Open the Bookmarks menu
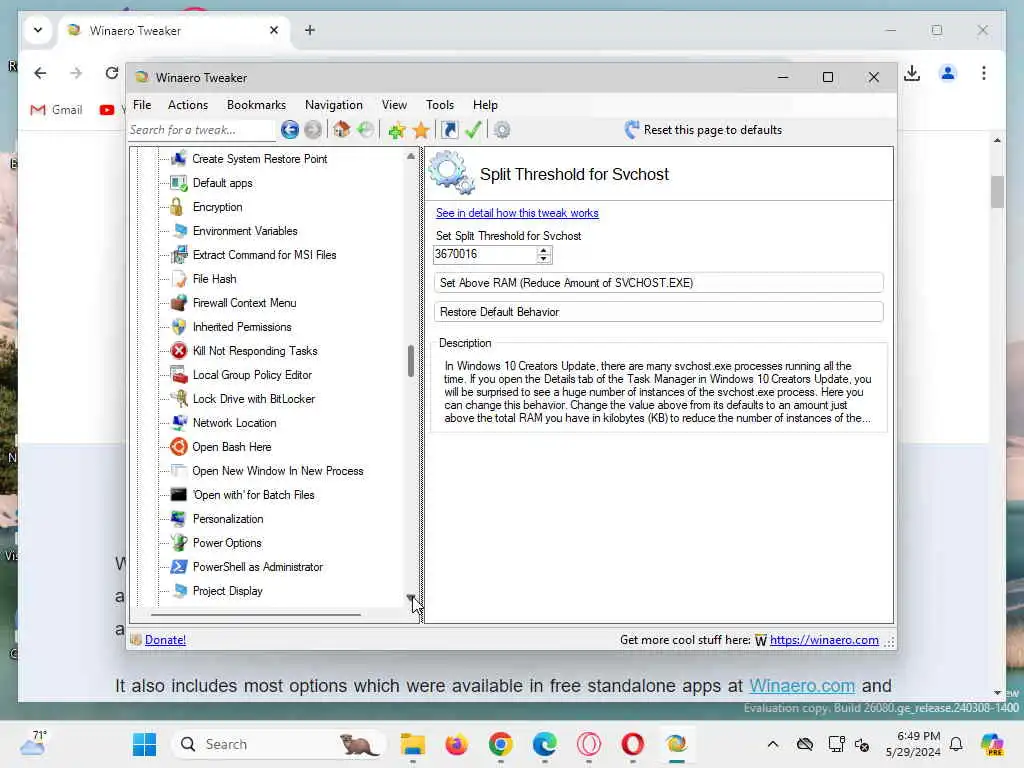This screenshot has width=1024, height=768. [x=256, y=104]
